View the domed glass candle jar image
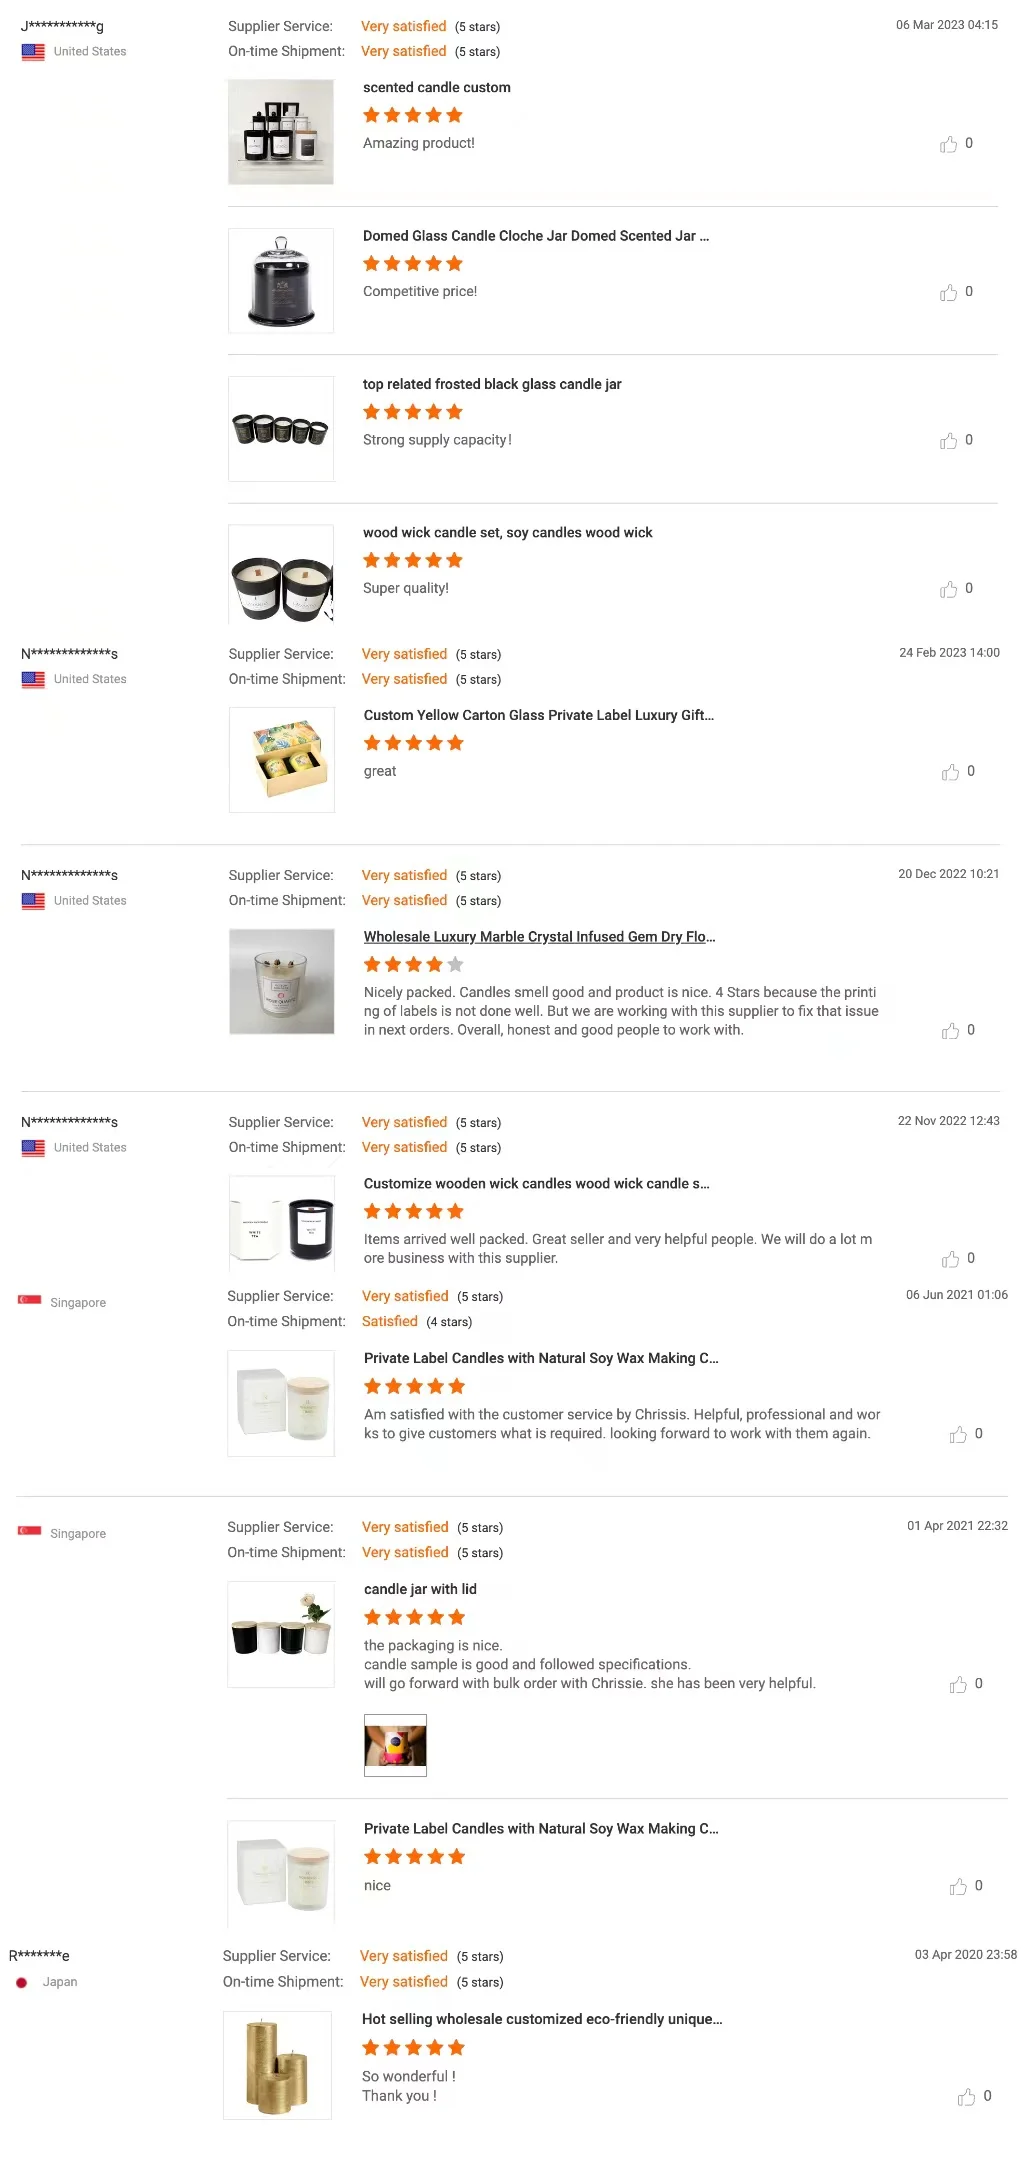This screenshot has height=2158, width=1024. (281, 281)
